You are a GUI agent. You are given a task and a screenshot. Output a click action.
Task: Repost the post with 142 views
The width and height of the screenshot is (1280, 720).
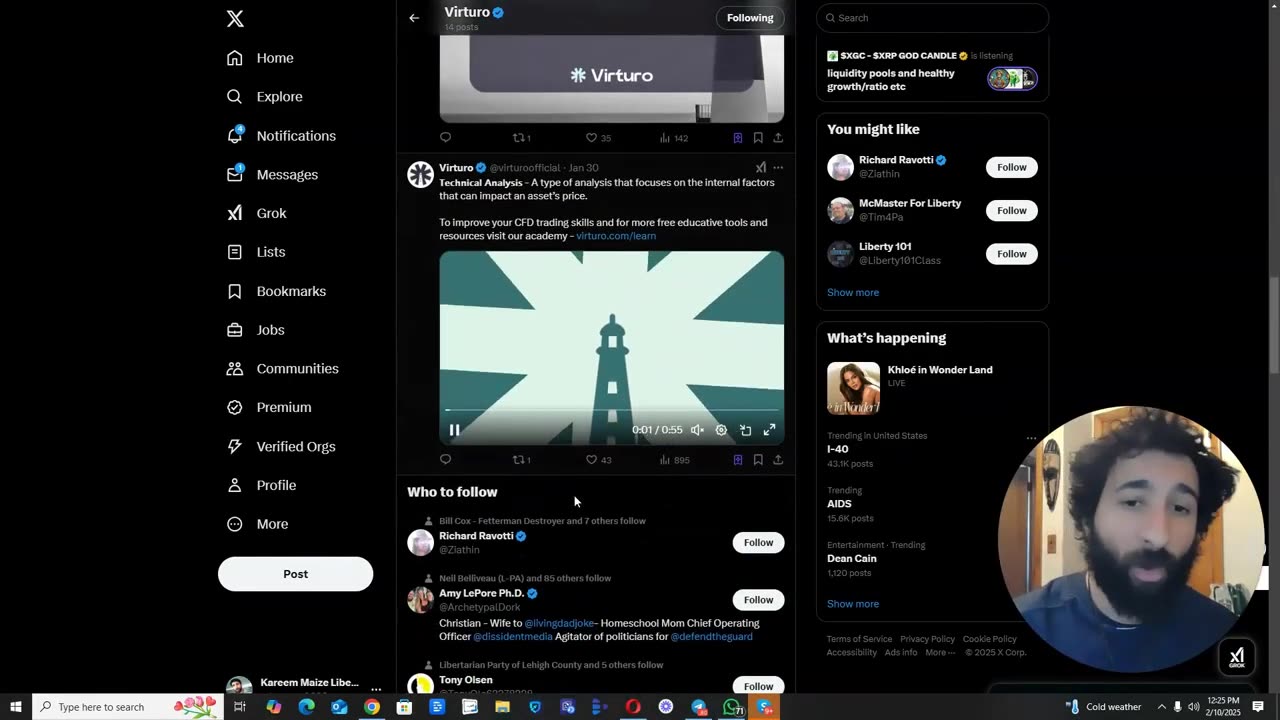coord(521,138)
